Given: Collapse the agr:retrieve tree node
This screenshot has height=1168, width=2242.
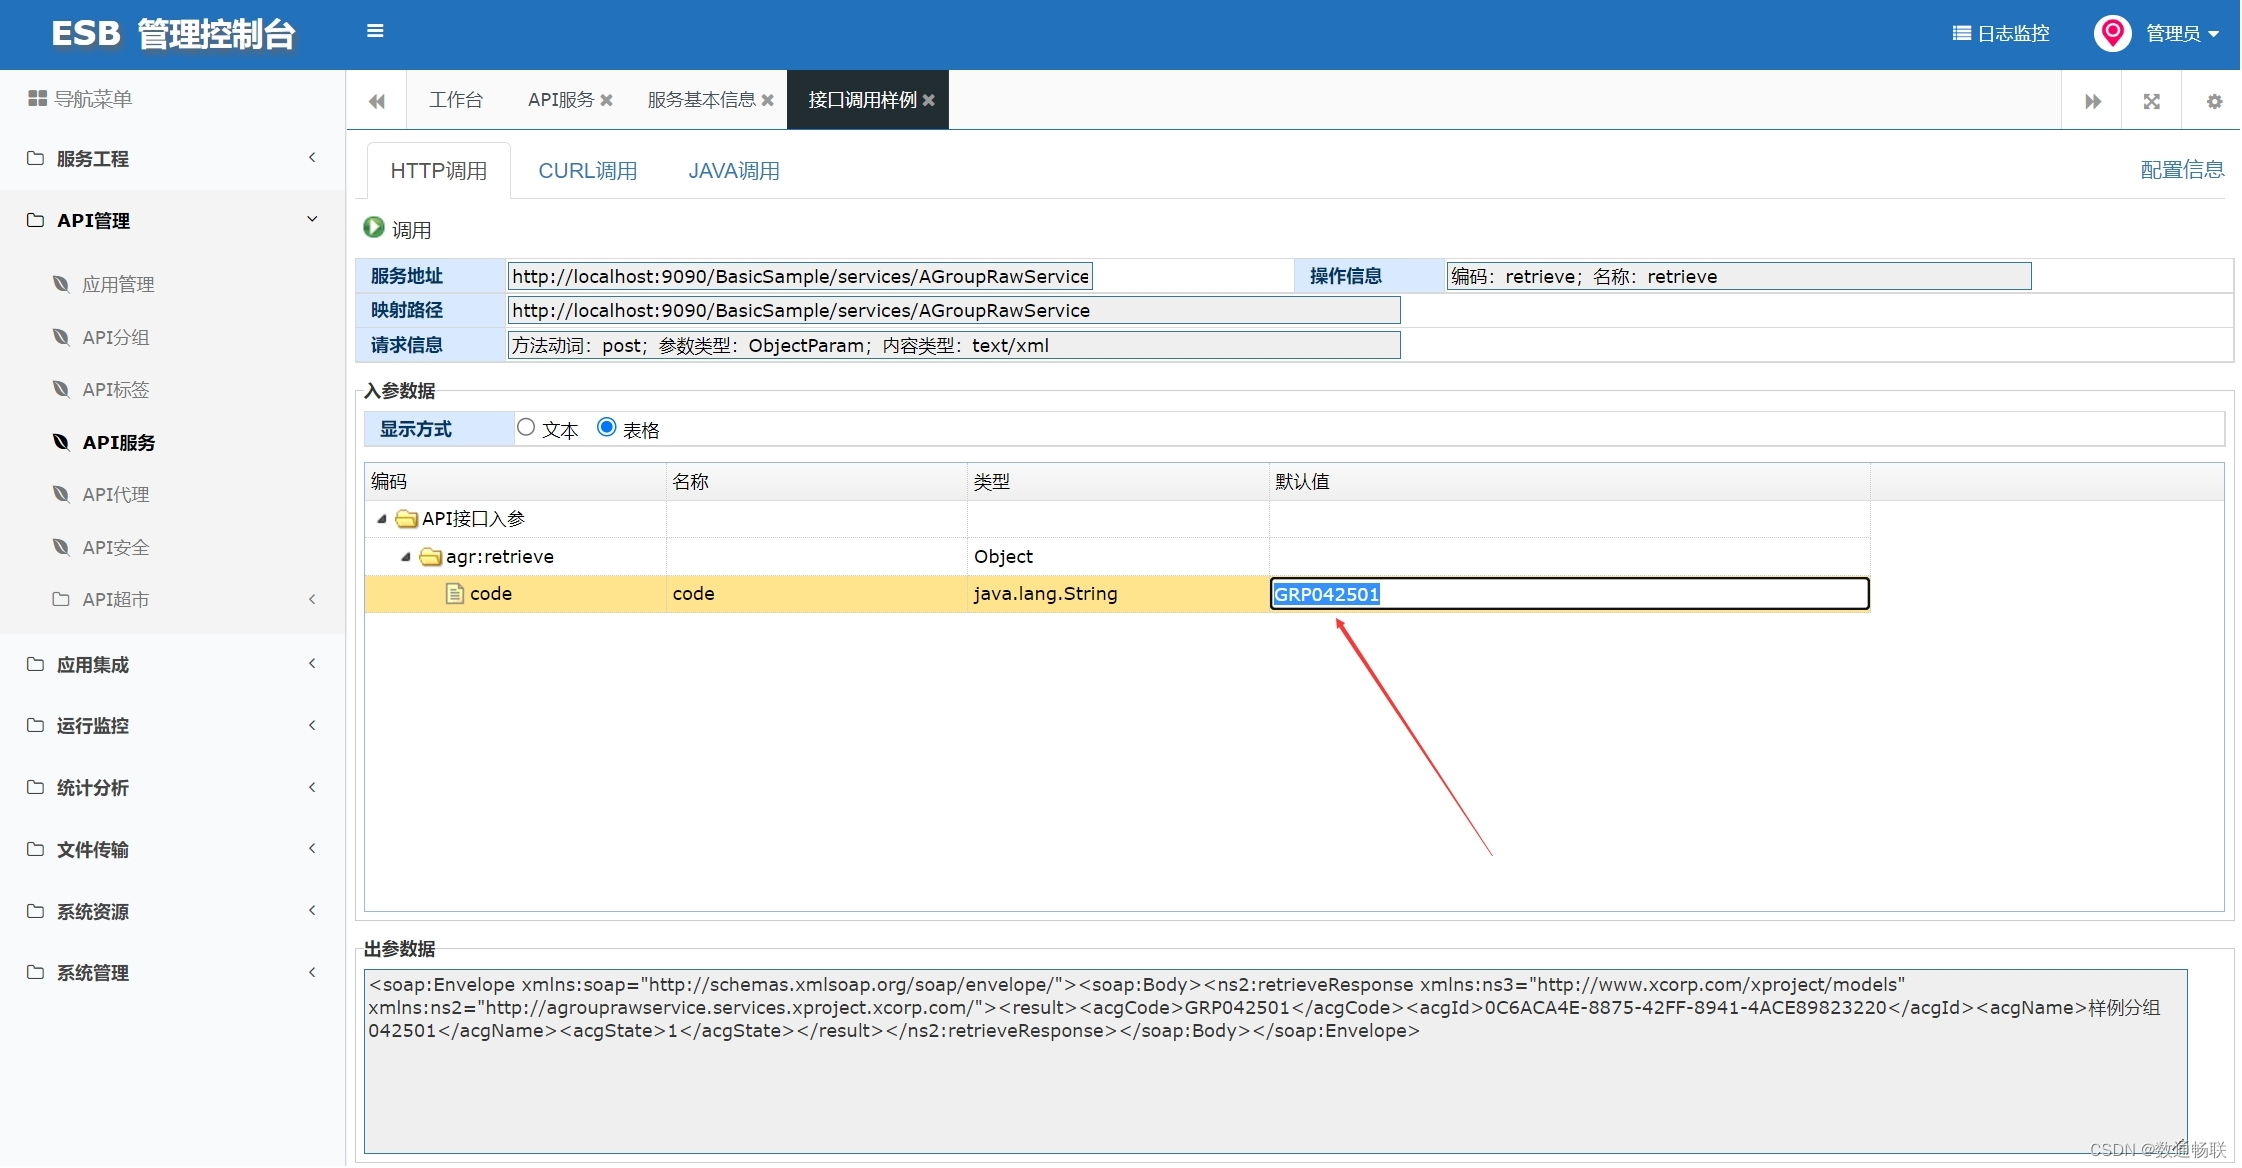Looking at the screenshot, I should coord(406,557).
